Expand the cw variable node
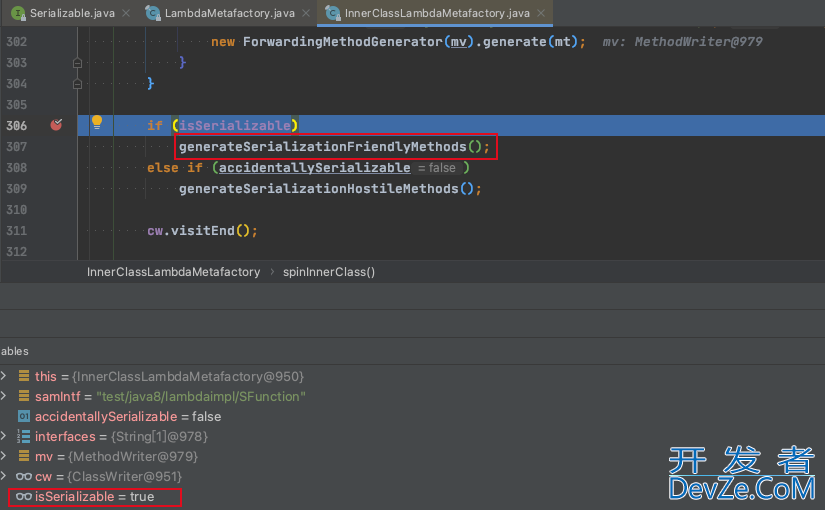 point(4,476)
